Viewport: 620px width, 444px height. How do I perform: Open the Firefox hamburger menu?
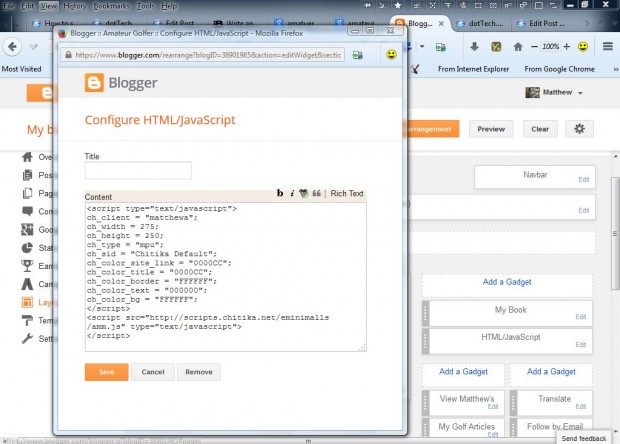pos(608,47)
